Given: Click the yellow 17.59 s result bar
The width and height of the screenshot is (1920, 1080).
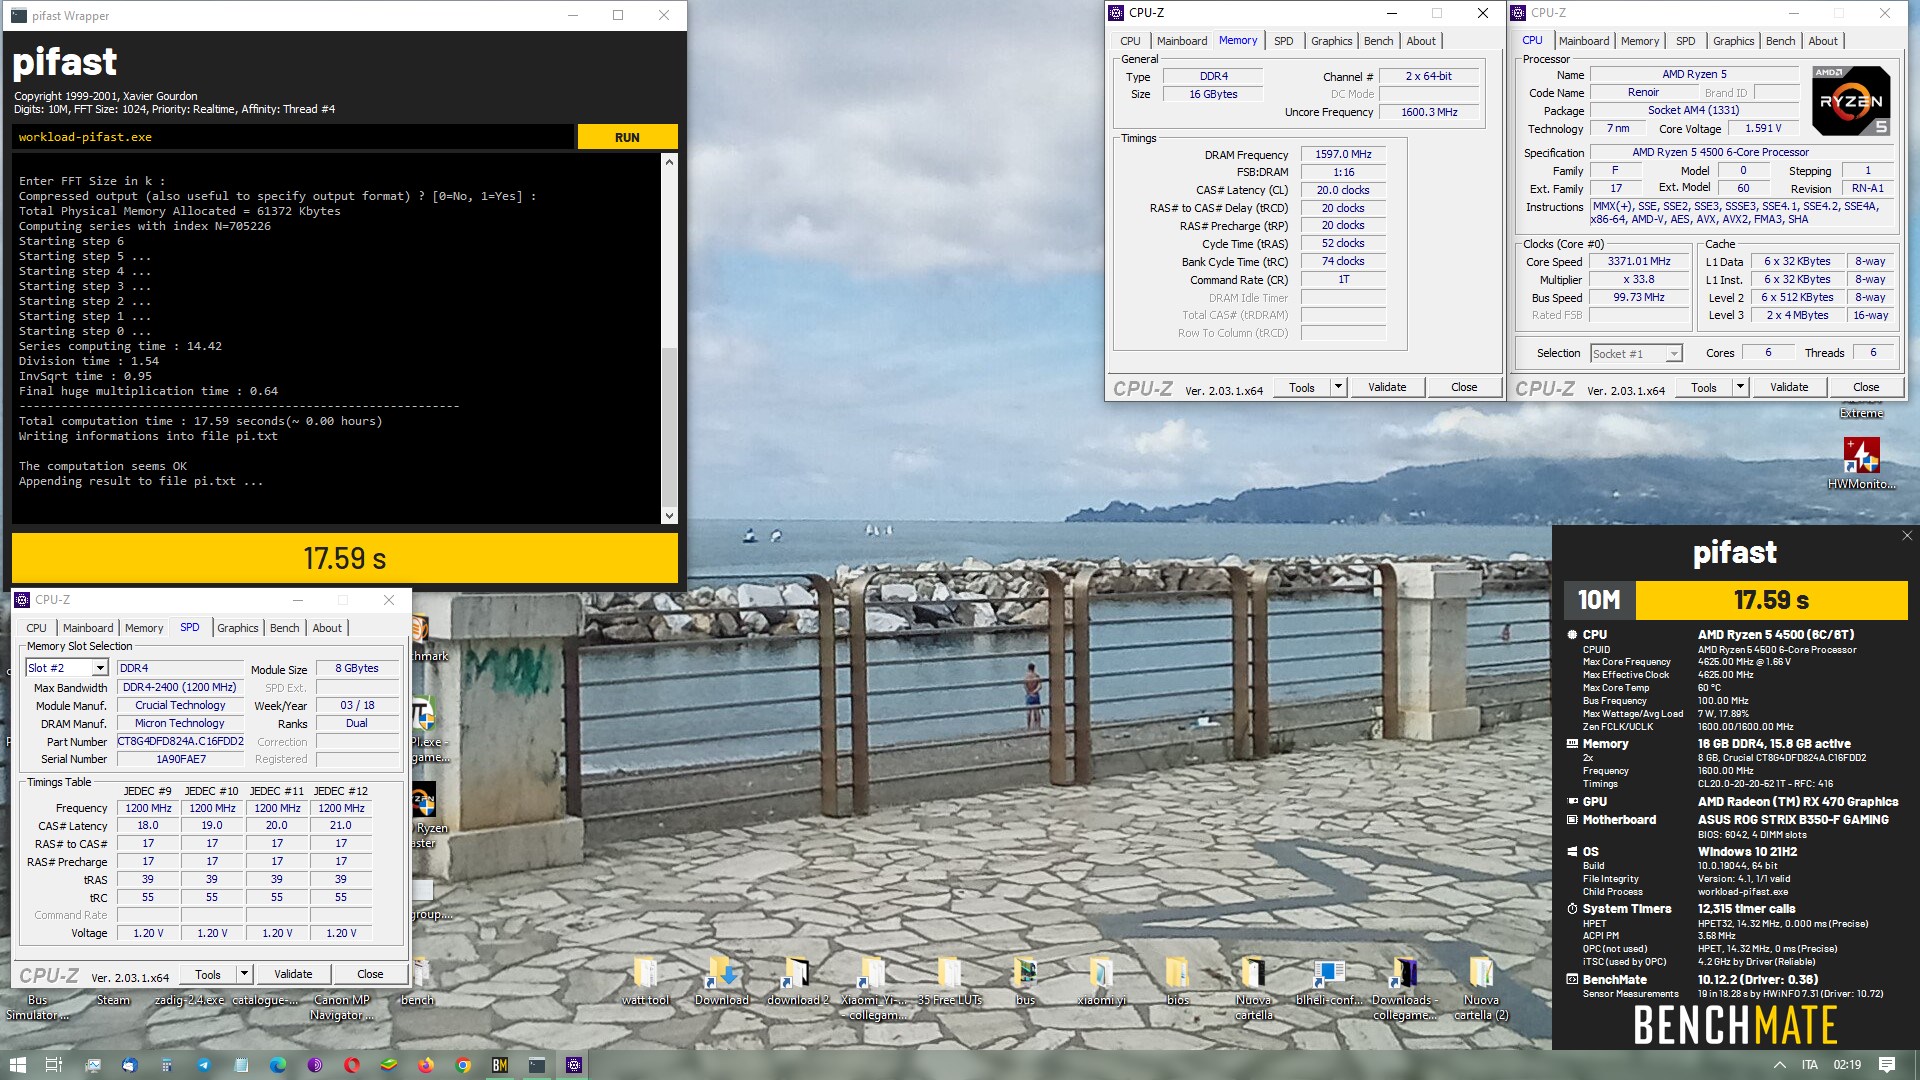Looking at the screenshot, I should pos(345,558).
